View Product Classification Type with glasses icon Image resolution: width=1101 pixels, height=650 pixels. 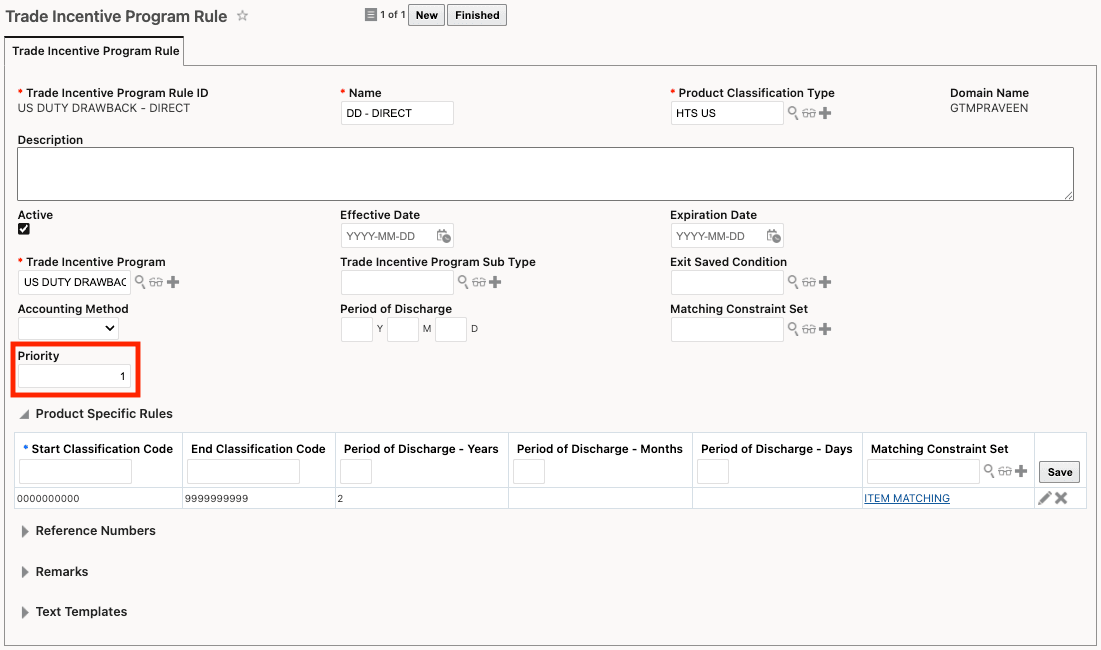(809, 113)
